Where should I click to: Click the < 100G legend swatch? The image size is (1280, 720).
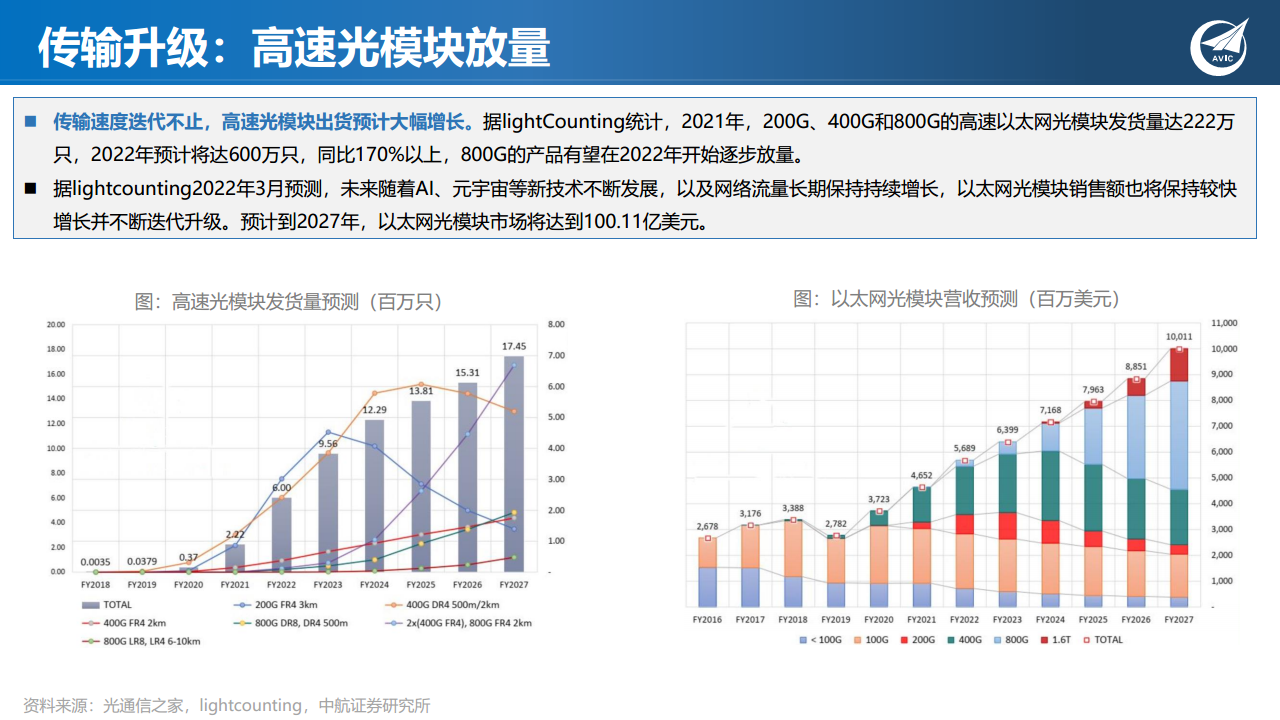[x=802, y=639]
